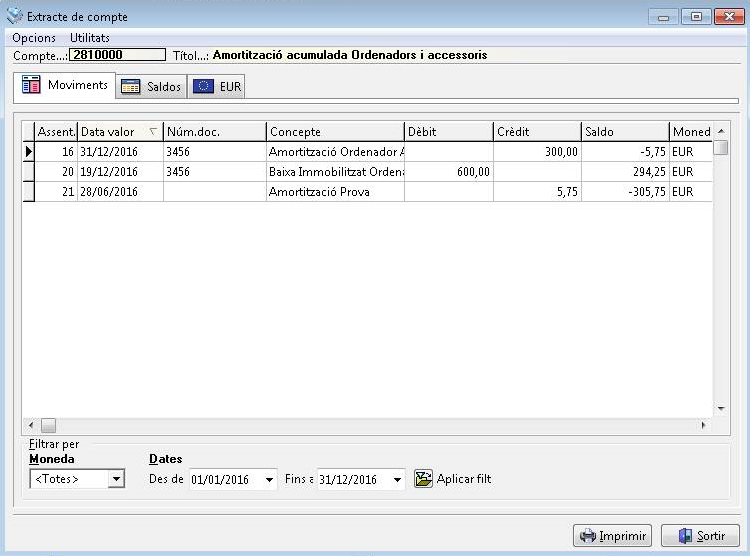The image size is (750, 556).
Task: Click the horizontal scrollbar left arrow
Action: coord(31,425)
